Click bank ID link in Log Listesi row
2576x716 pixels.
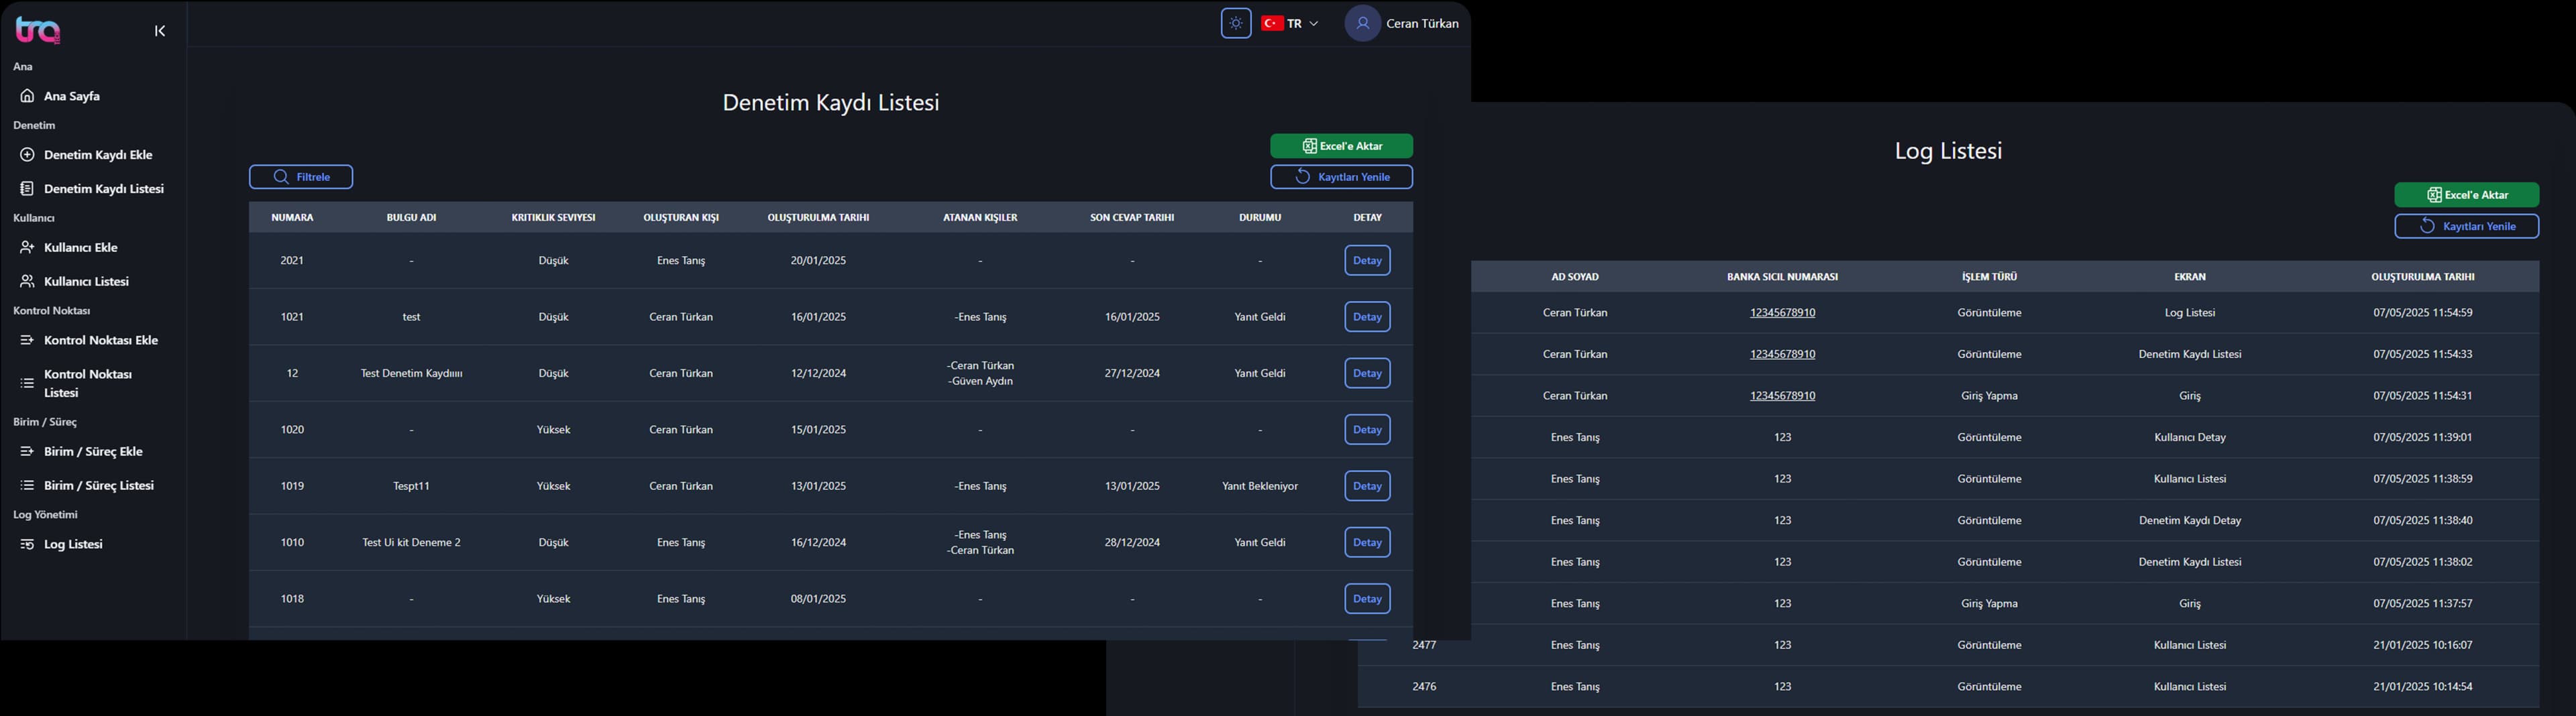click(x=1782, y=313)
